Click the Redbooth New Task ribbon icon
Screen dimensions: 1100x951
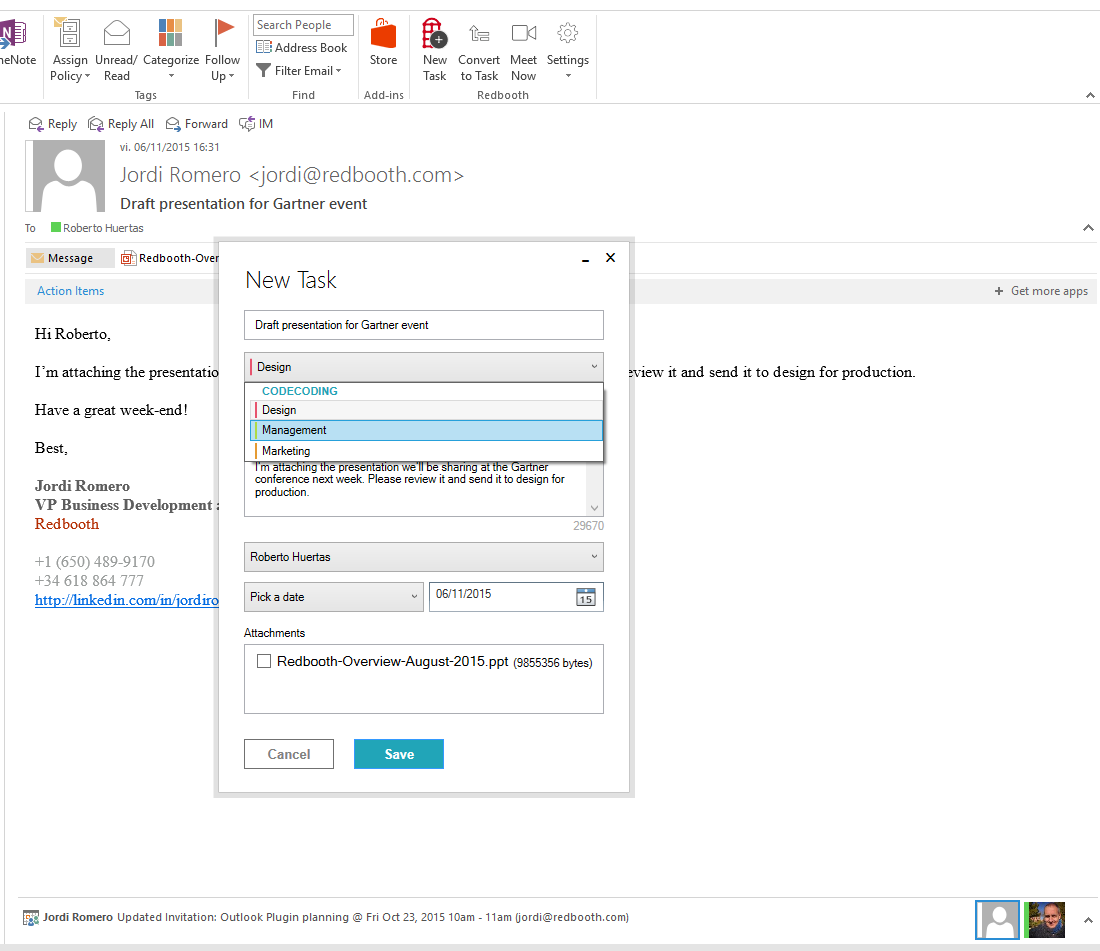click(x=434, y=36)
